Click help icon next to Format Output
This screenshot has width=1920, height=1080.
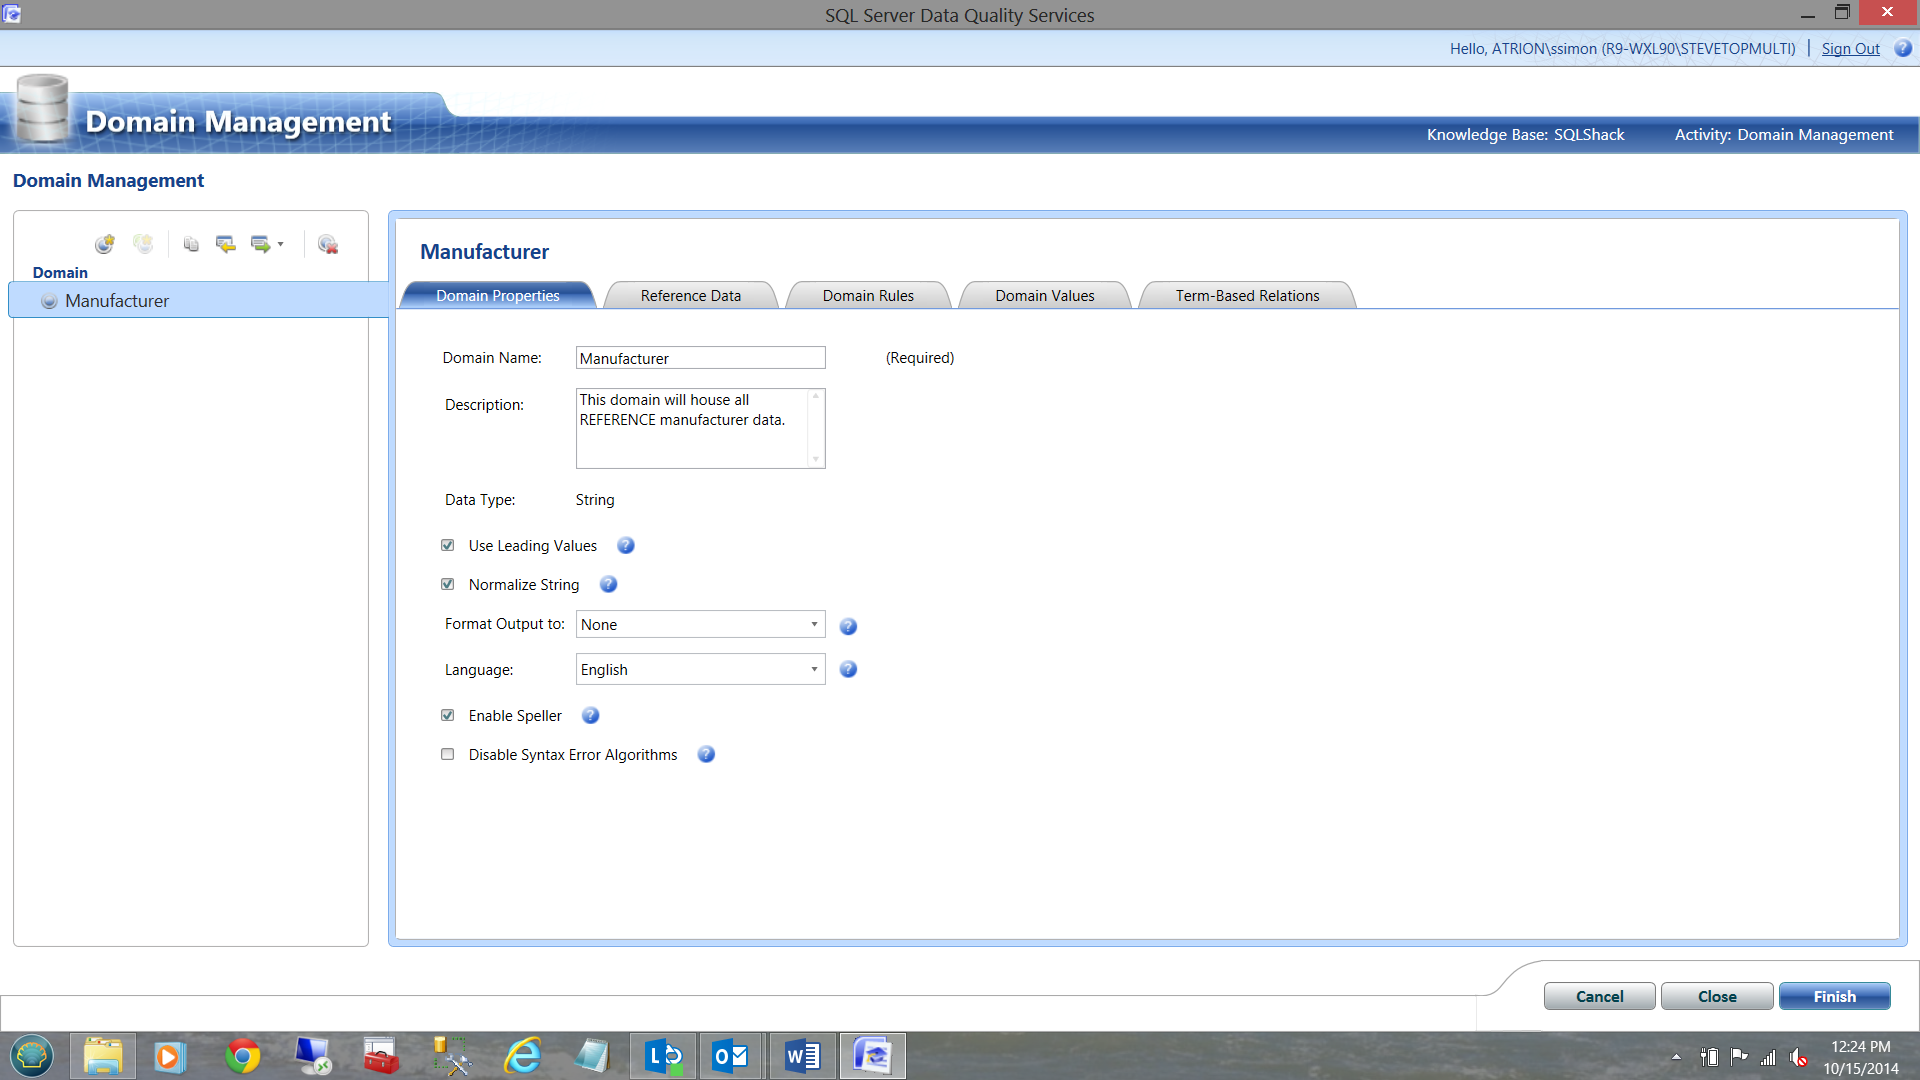pyautogui.click(x=848, y=626)
